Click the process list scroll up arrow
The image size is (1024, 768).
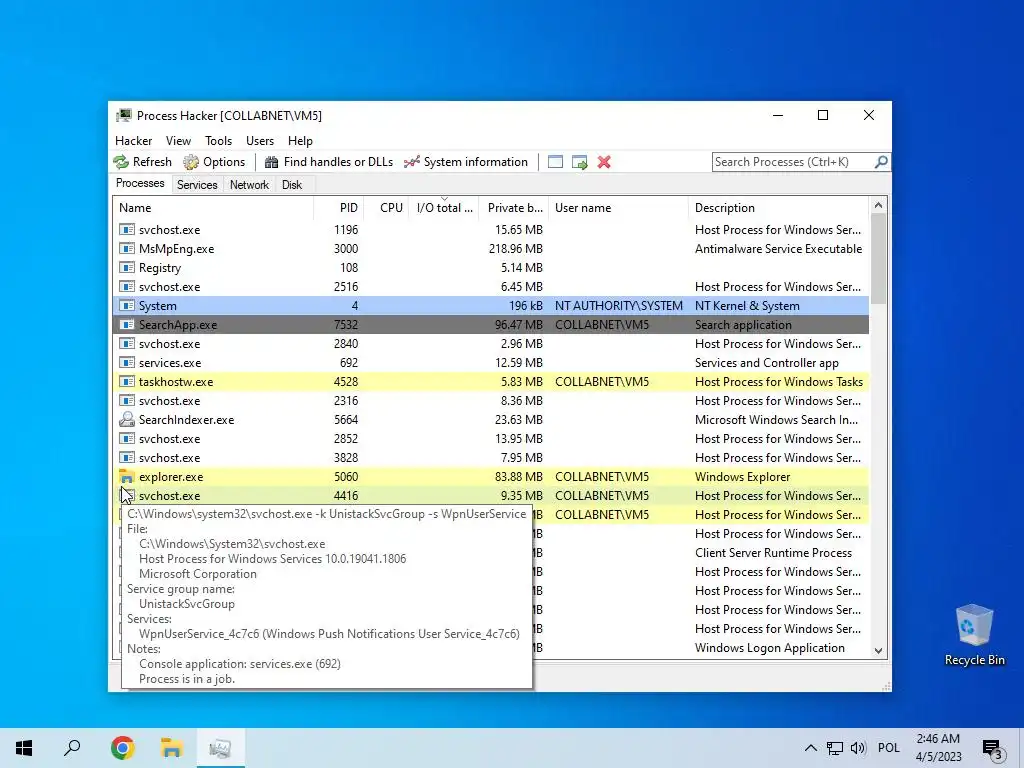[878, 206]
